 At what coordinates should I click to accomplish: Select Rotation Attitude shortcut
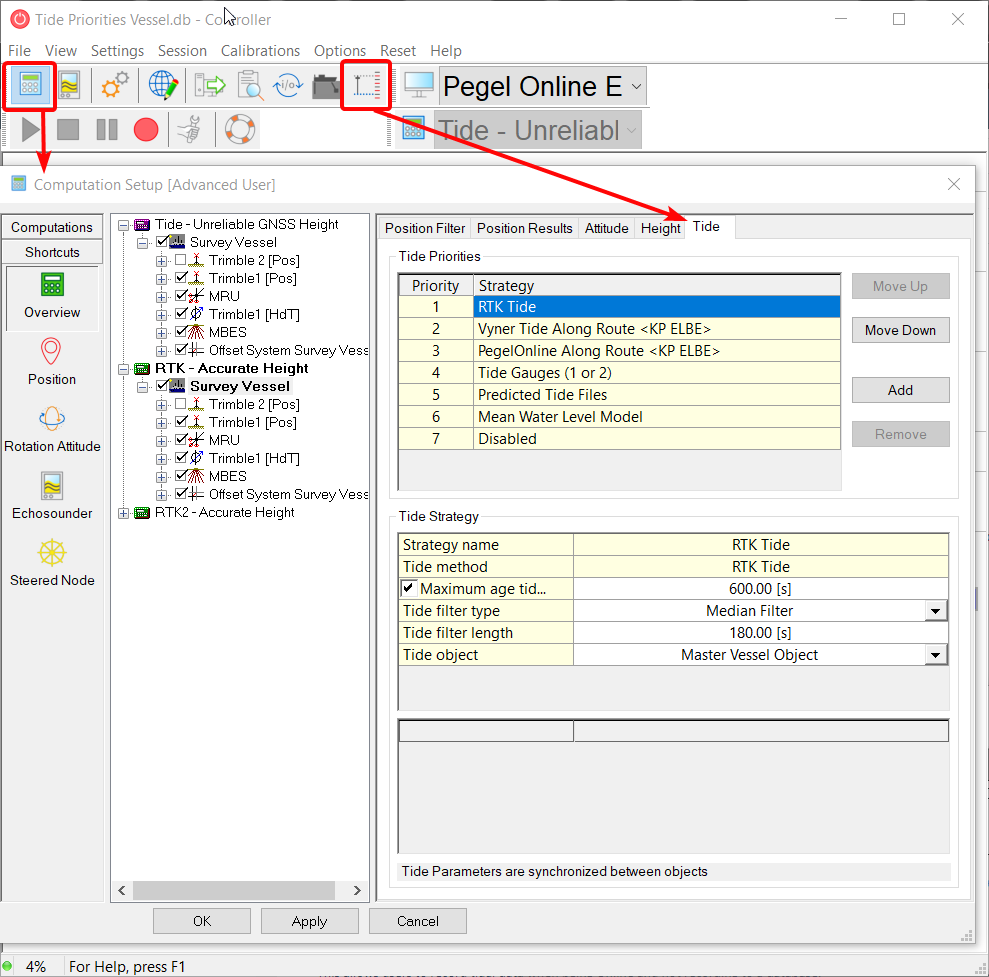(52, 428)
